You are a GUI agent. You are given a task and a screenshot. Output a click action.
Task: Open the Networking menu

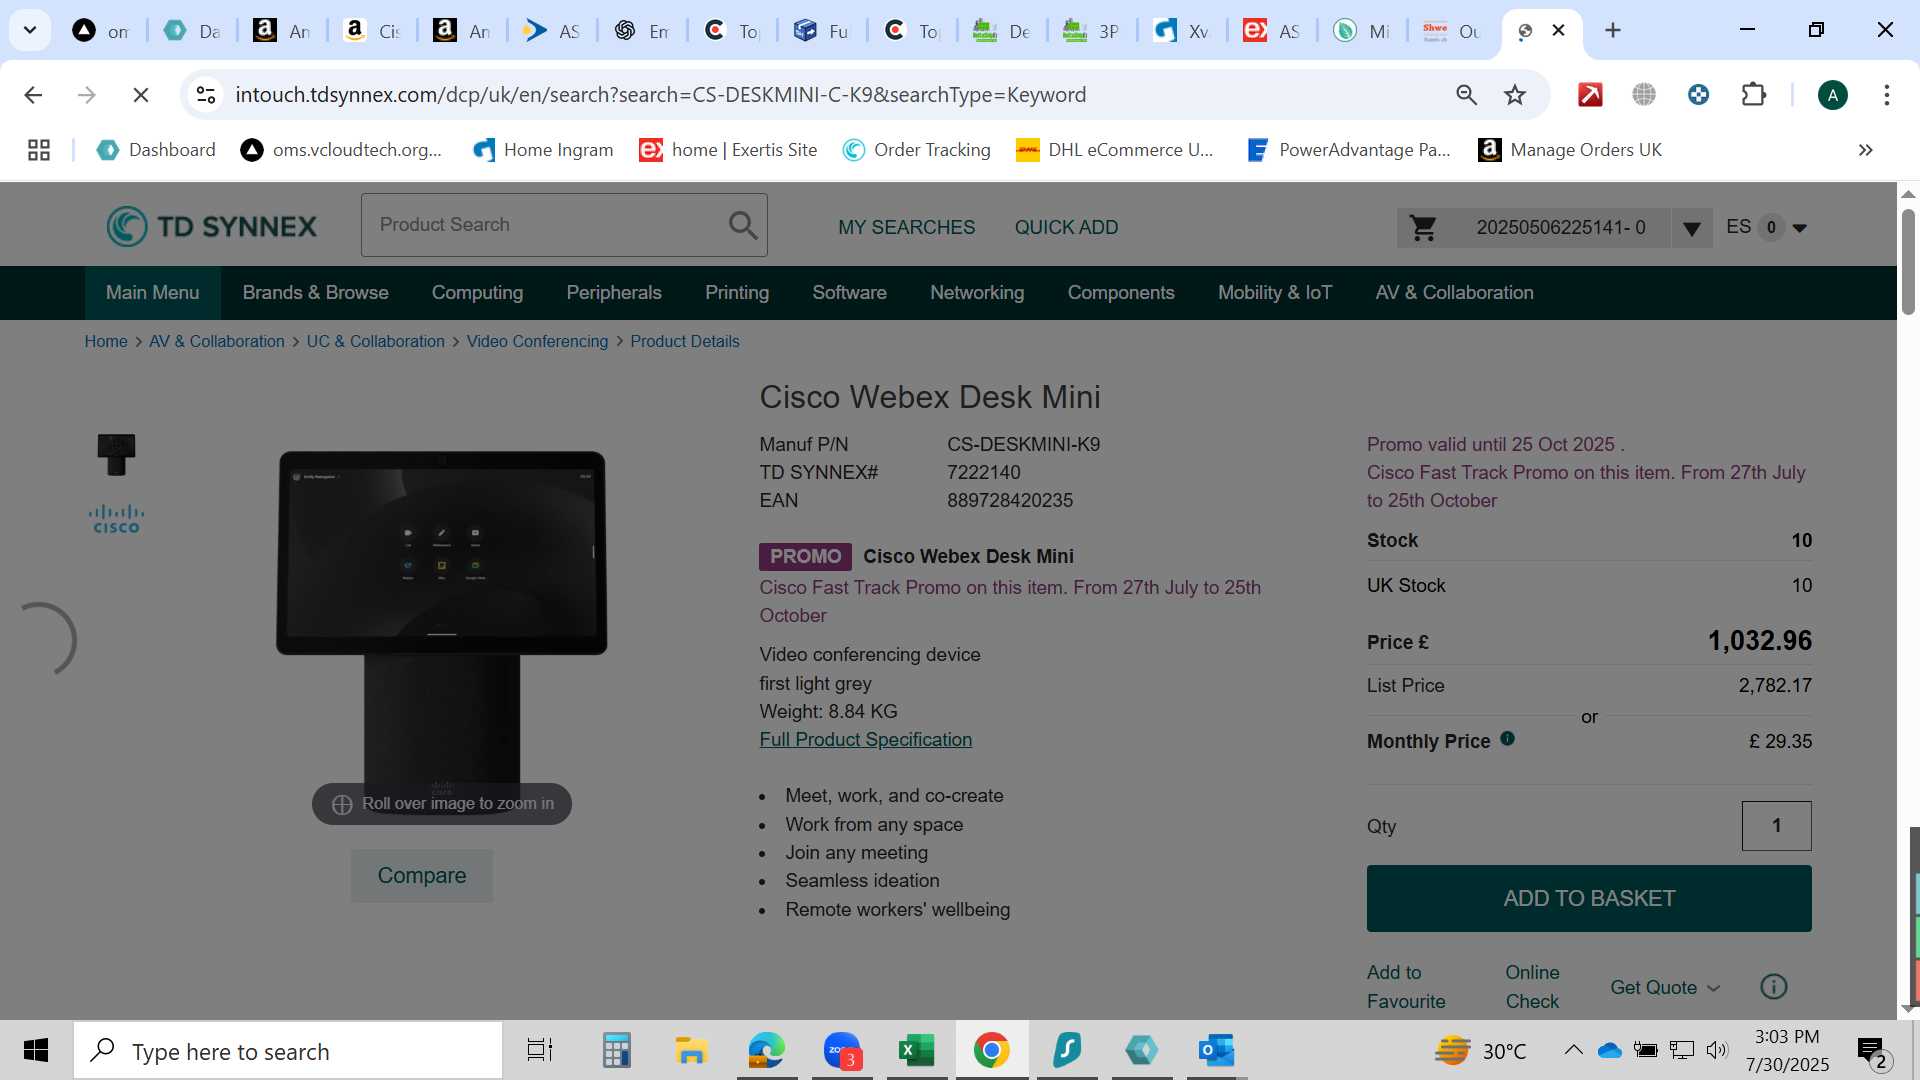click(x=977, y=293)
